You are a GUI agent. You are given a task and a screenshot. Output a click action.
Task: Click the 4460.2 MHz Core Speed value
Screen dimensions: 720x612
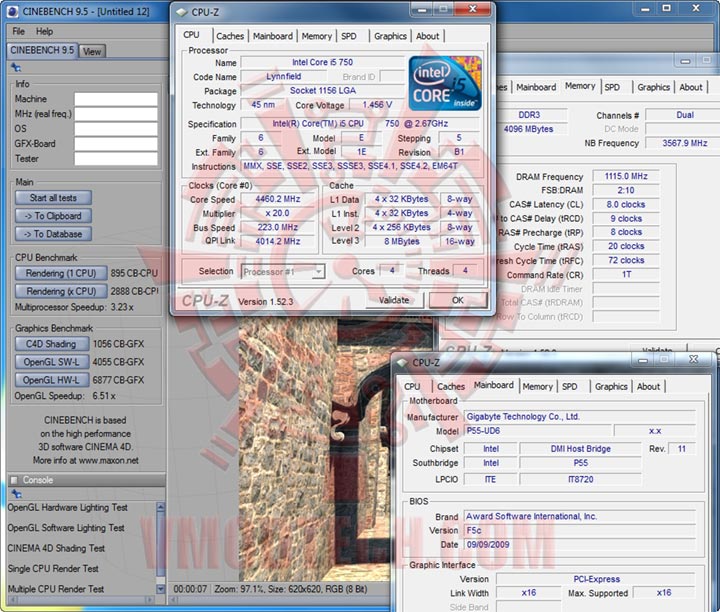(278, 199)
